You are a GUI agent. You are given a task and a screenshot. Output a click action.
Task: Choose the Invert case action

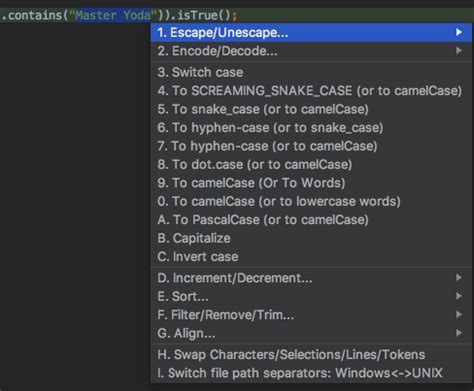point(311,257)
